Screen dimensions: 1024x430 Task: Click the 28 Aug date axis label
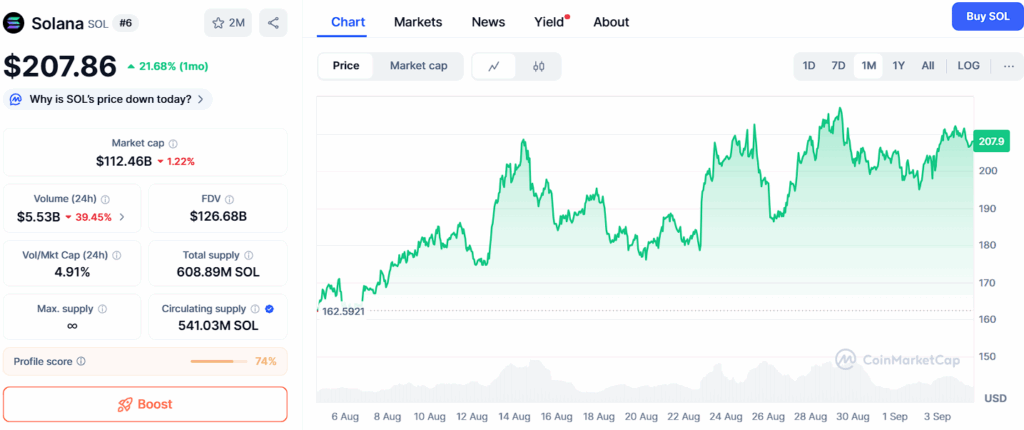tap(810, 416)
